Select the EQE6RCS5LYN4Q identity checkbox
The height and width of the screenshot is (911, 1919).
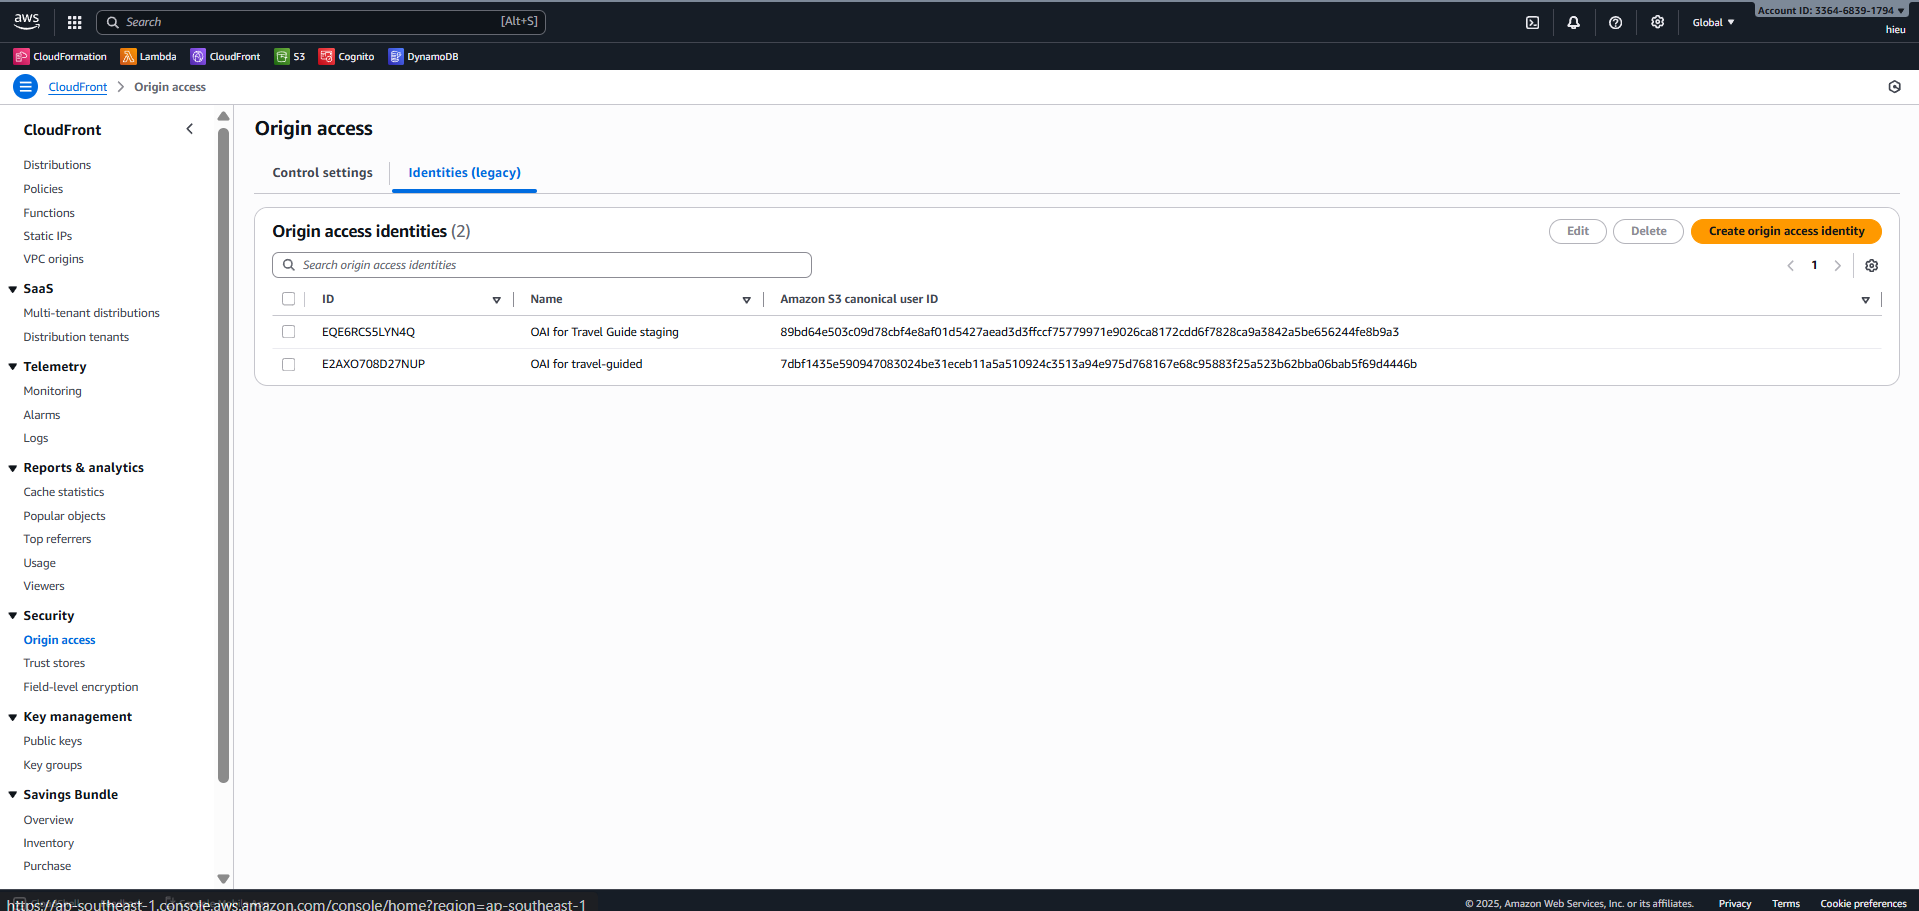tap(288, 331)
